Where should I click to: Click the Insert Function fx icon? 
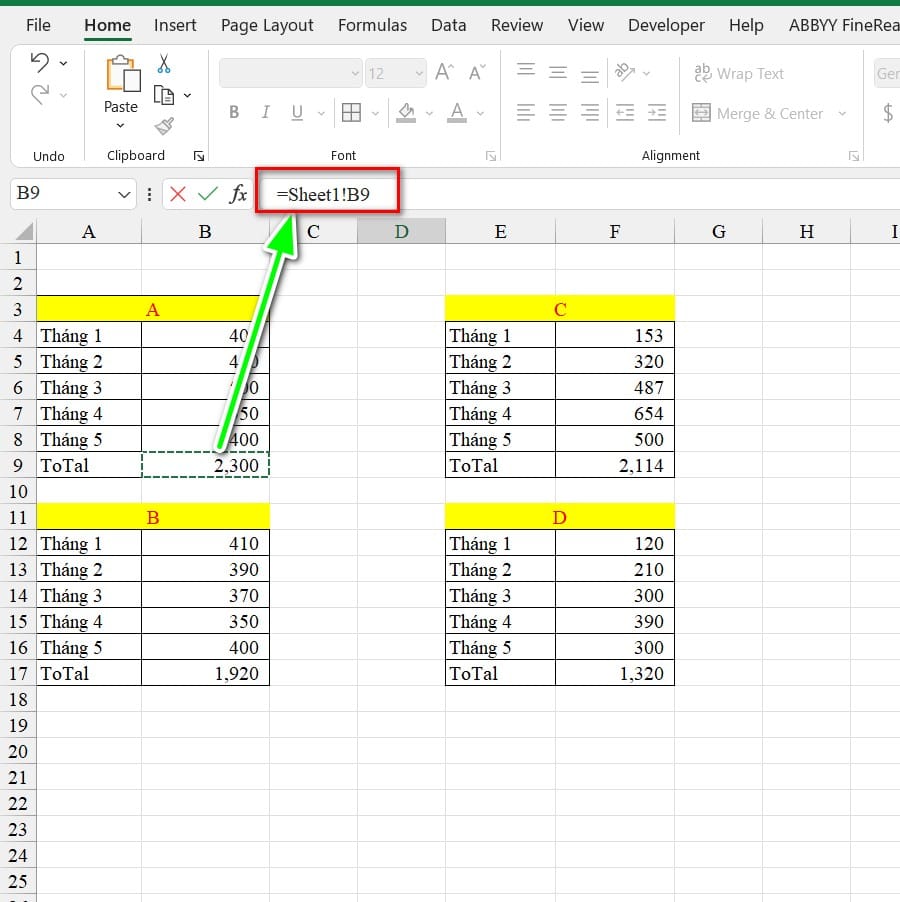coord(238,194)
